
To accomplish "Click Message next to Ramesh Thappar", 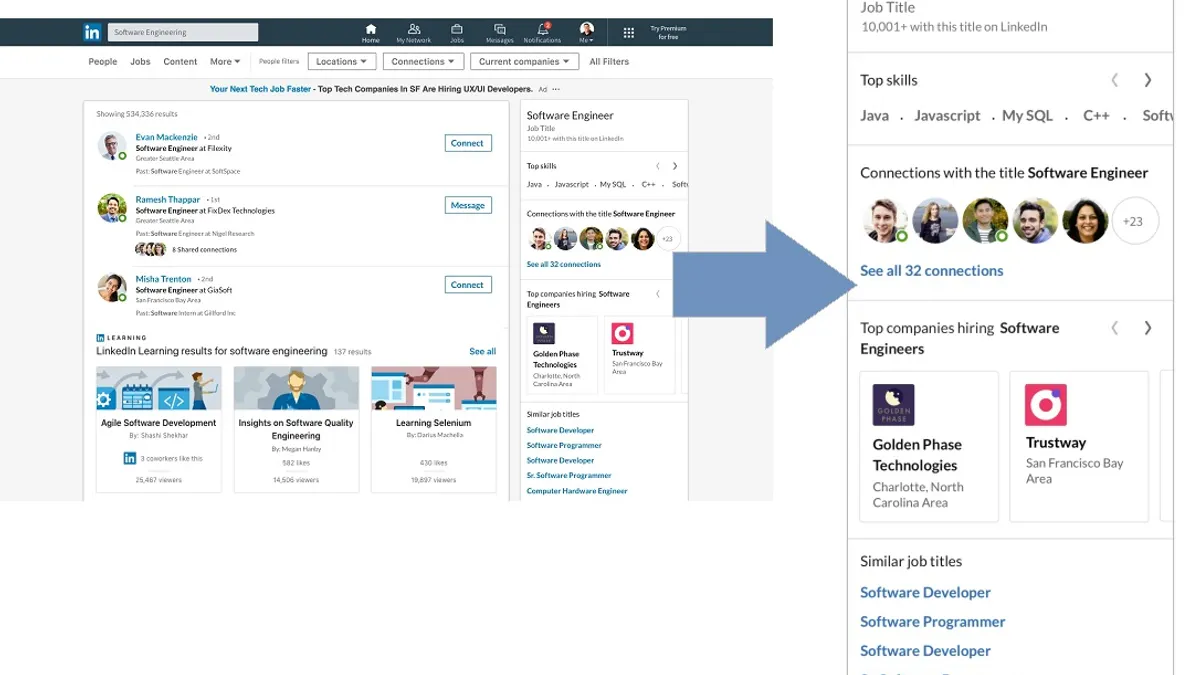I will 468,205.
